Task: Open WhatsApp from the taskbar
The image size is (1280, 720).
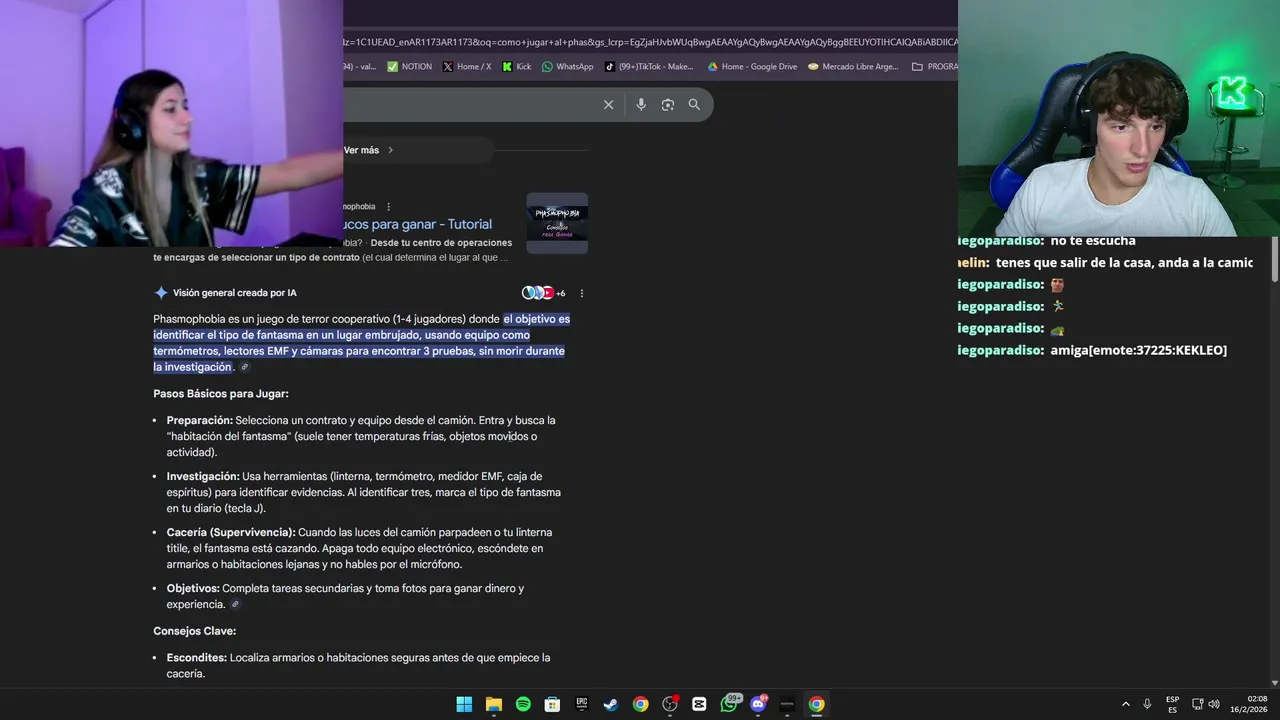Action: click(x=729, y=704)
